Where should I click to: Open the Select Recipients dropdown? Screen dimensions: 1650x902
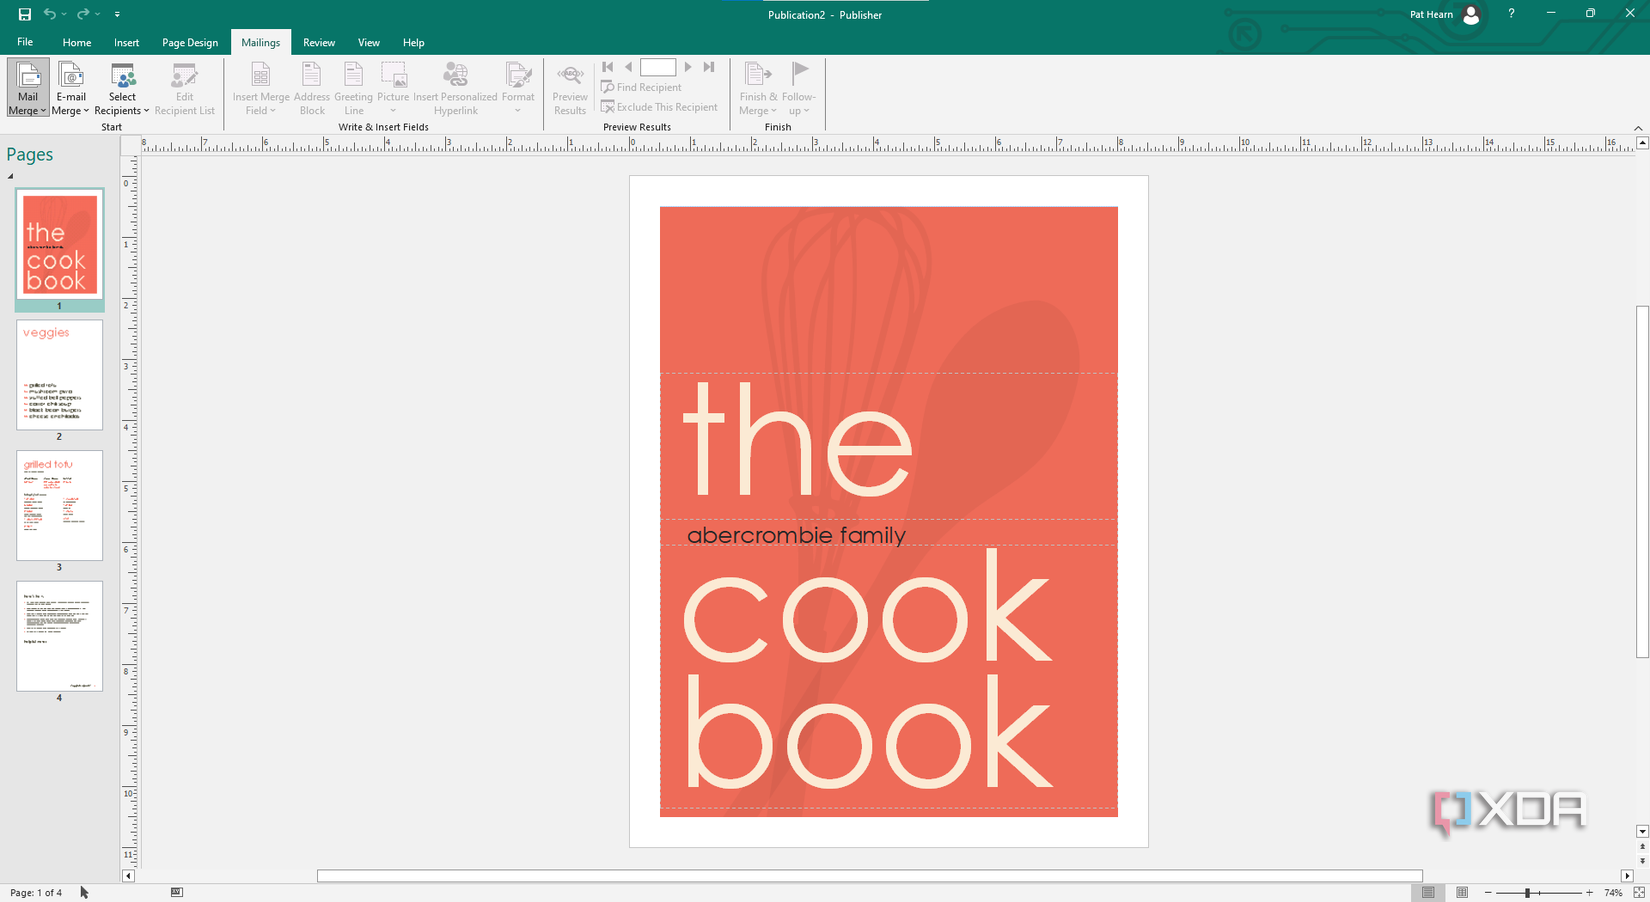click(x=122, y=89)
